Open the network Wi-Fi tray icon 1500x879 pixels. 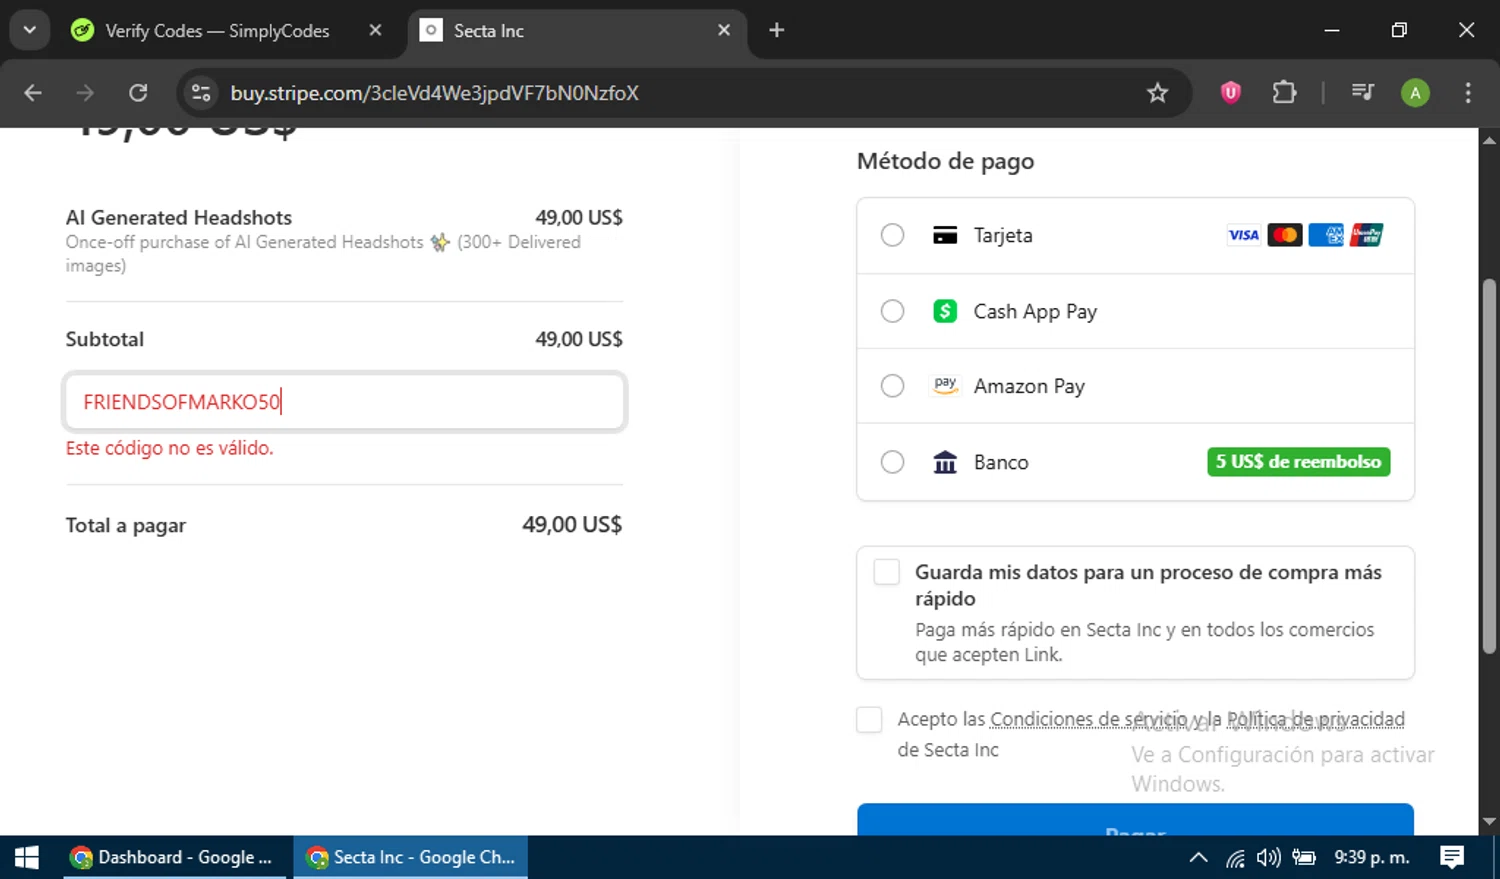[x=1236, y=857]
